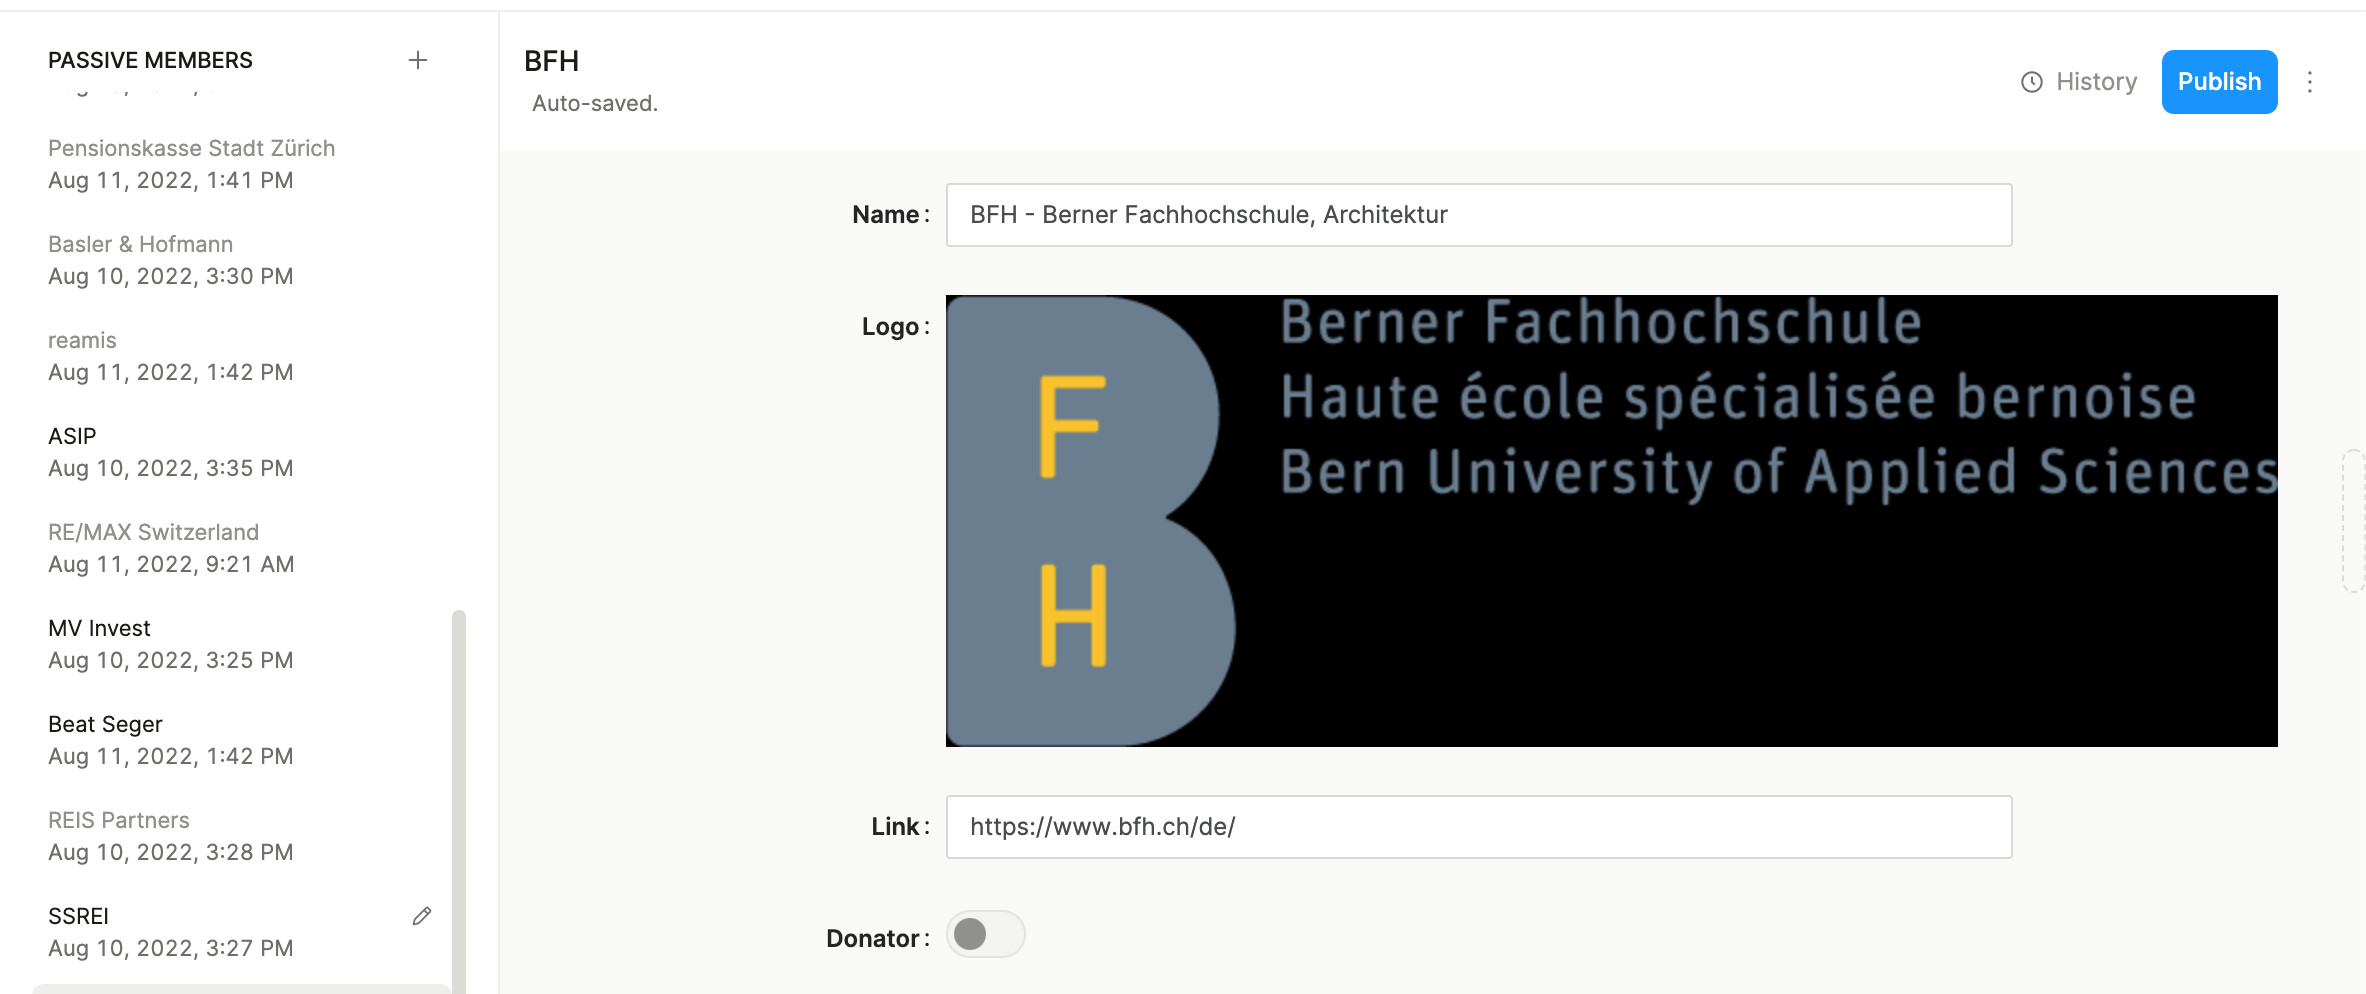Focus the Link URL field
The width and height of the screenshot is (2366, 994).
coord(1478,827)
